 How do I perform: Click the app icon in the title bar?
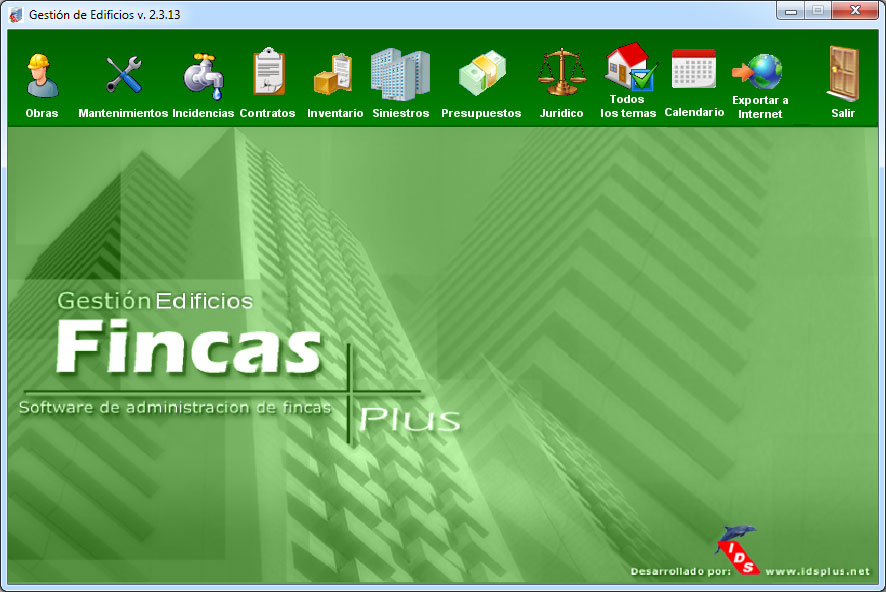coord(16,15)
